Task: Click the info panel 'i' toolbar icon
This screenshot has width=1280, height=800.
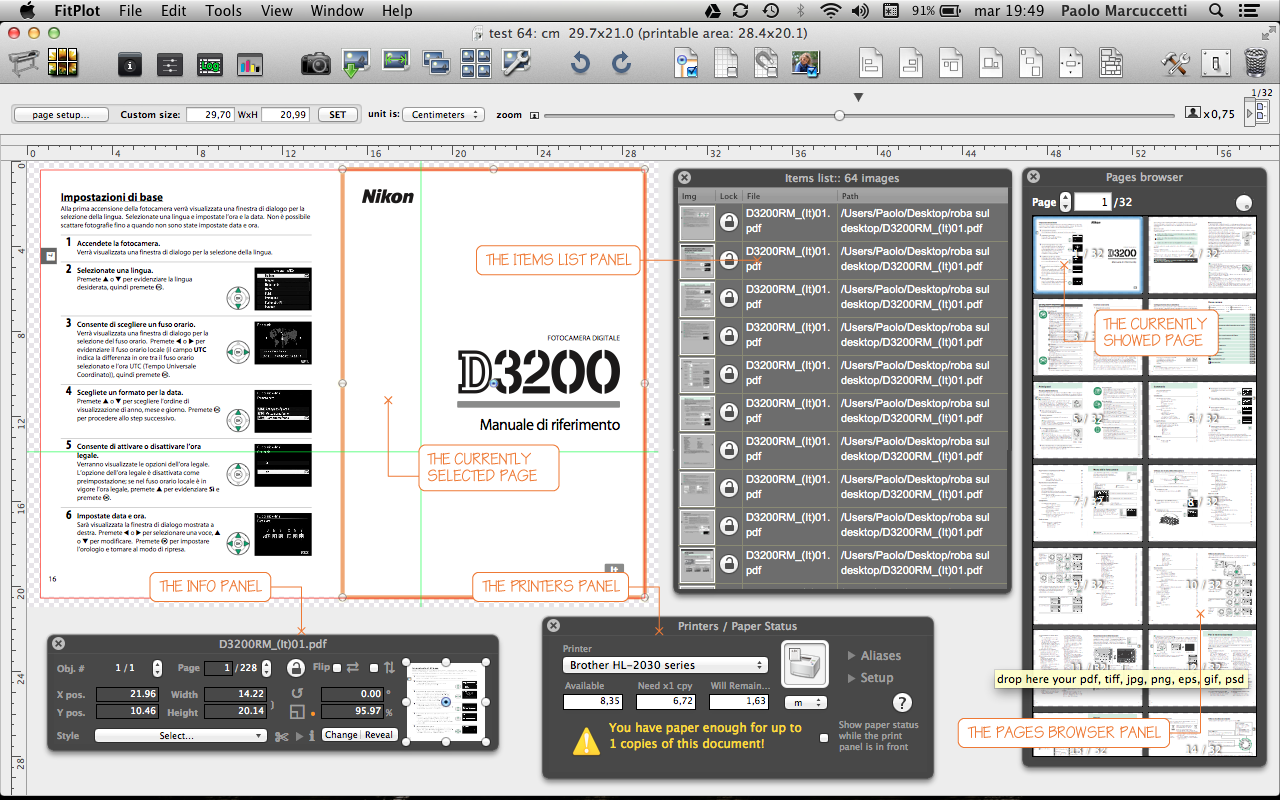Action: tap(129, 66)
